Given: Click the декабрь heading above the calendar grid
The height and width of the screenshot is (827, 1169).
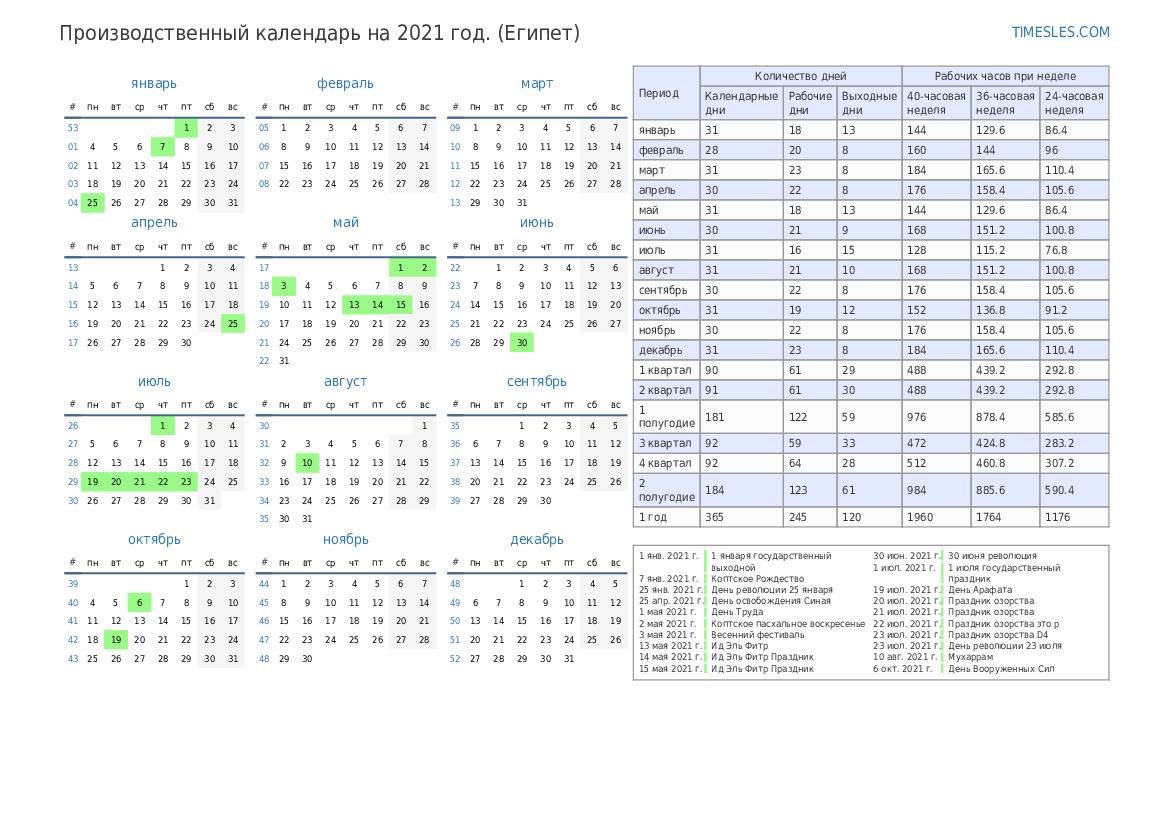Looking at the screenshot, I should click(537, 539).
